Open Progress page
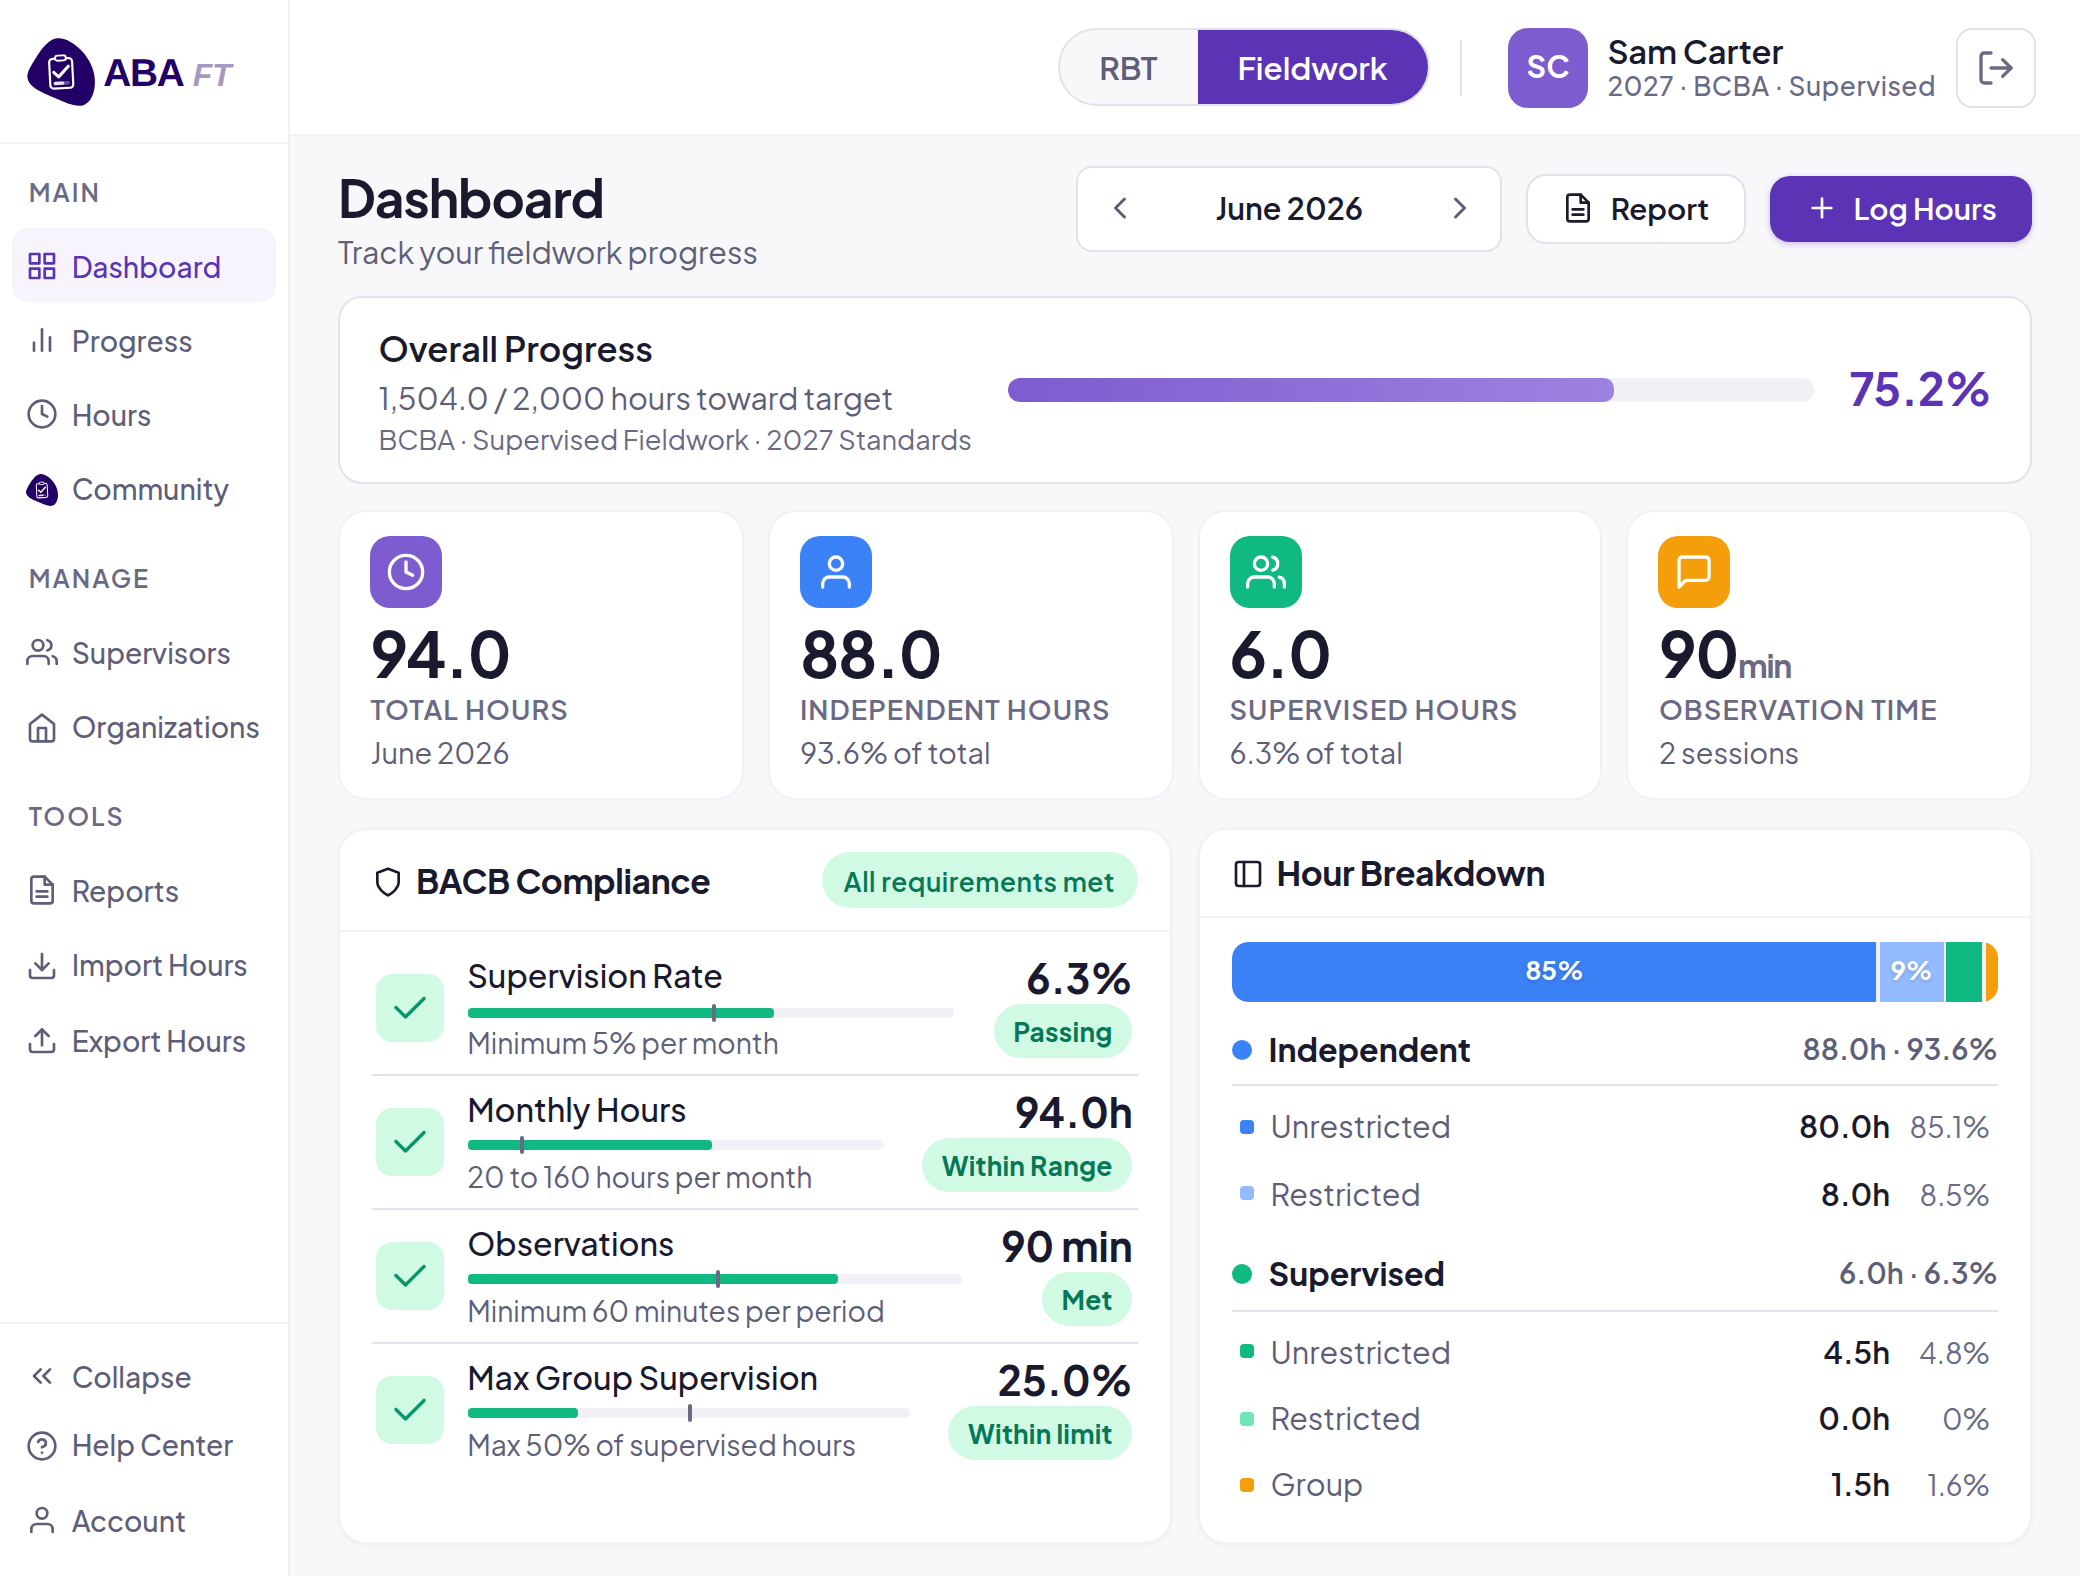Screen dimensions: 2080x1576 (144, 341)
